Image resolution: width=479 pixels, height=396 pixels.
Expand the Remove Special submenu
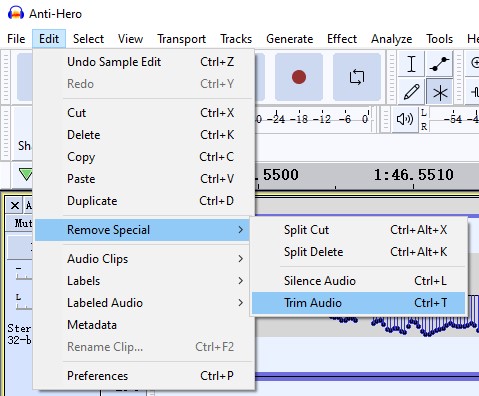point(143,230)
